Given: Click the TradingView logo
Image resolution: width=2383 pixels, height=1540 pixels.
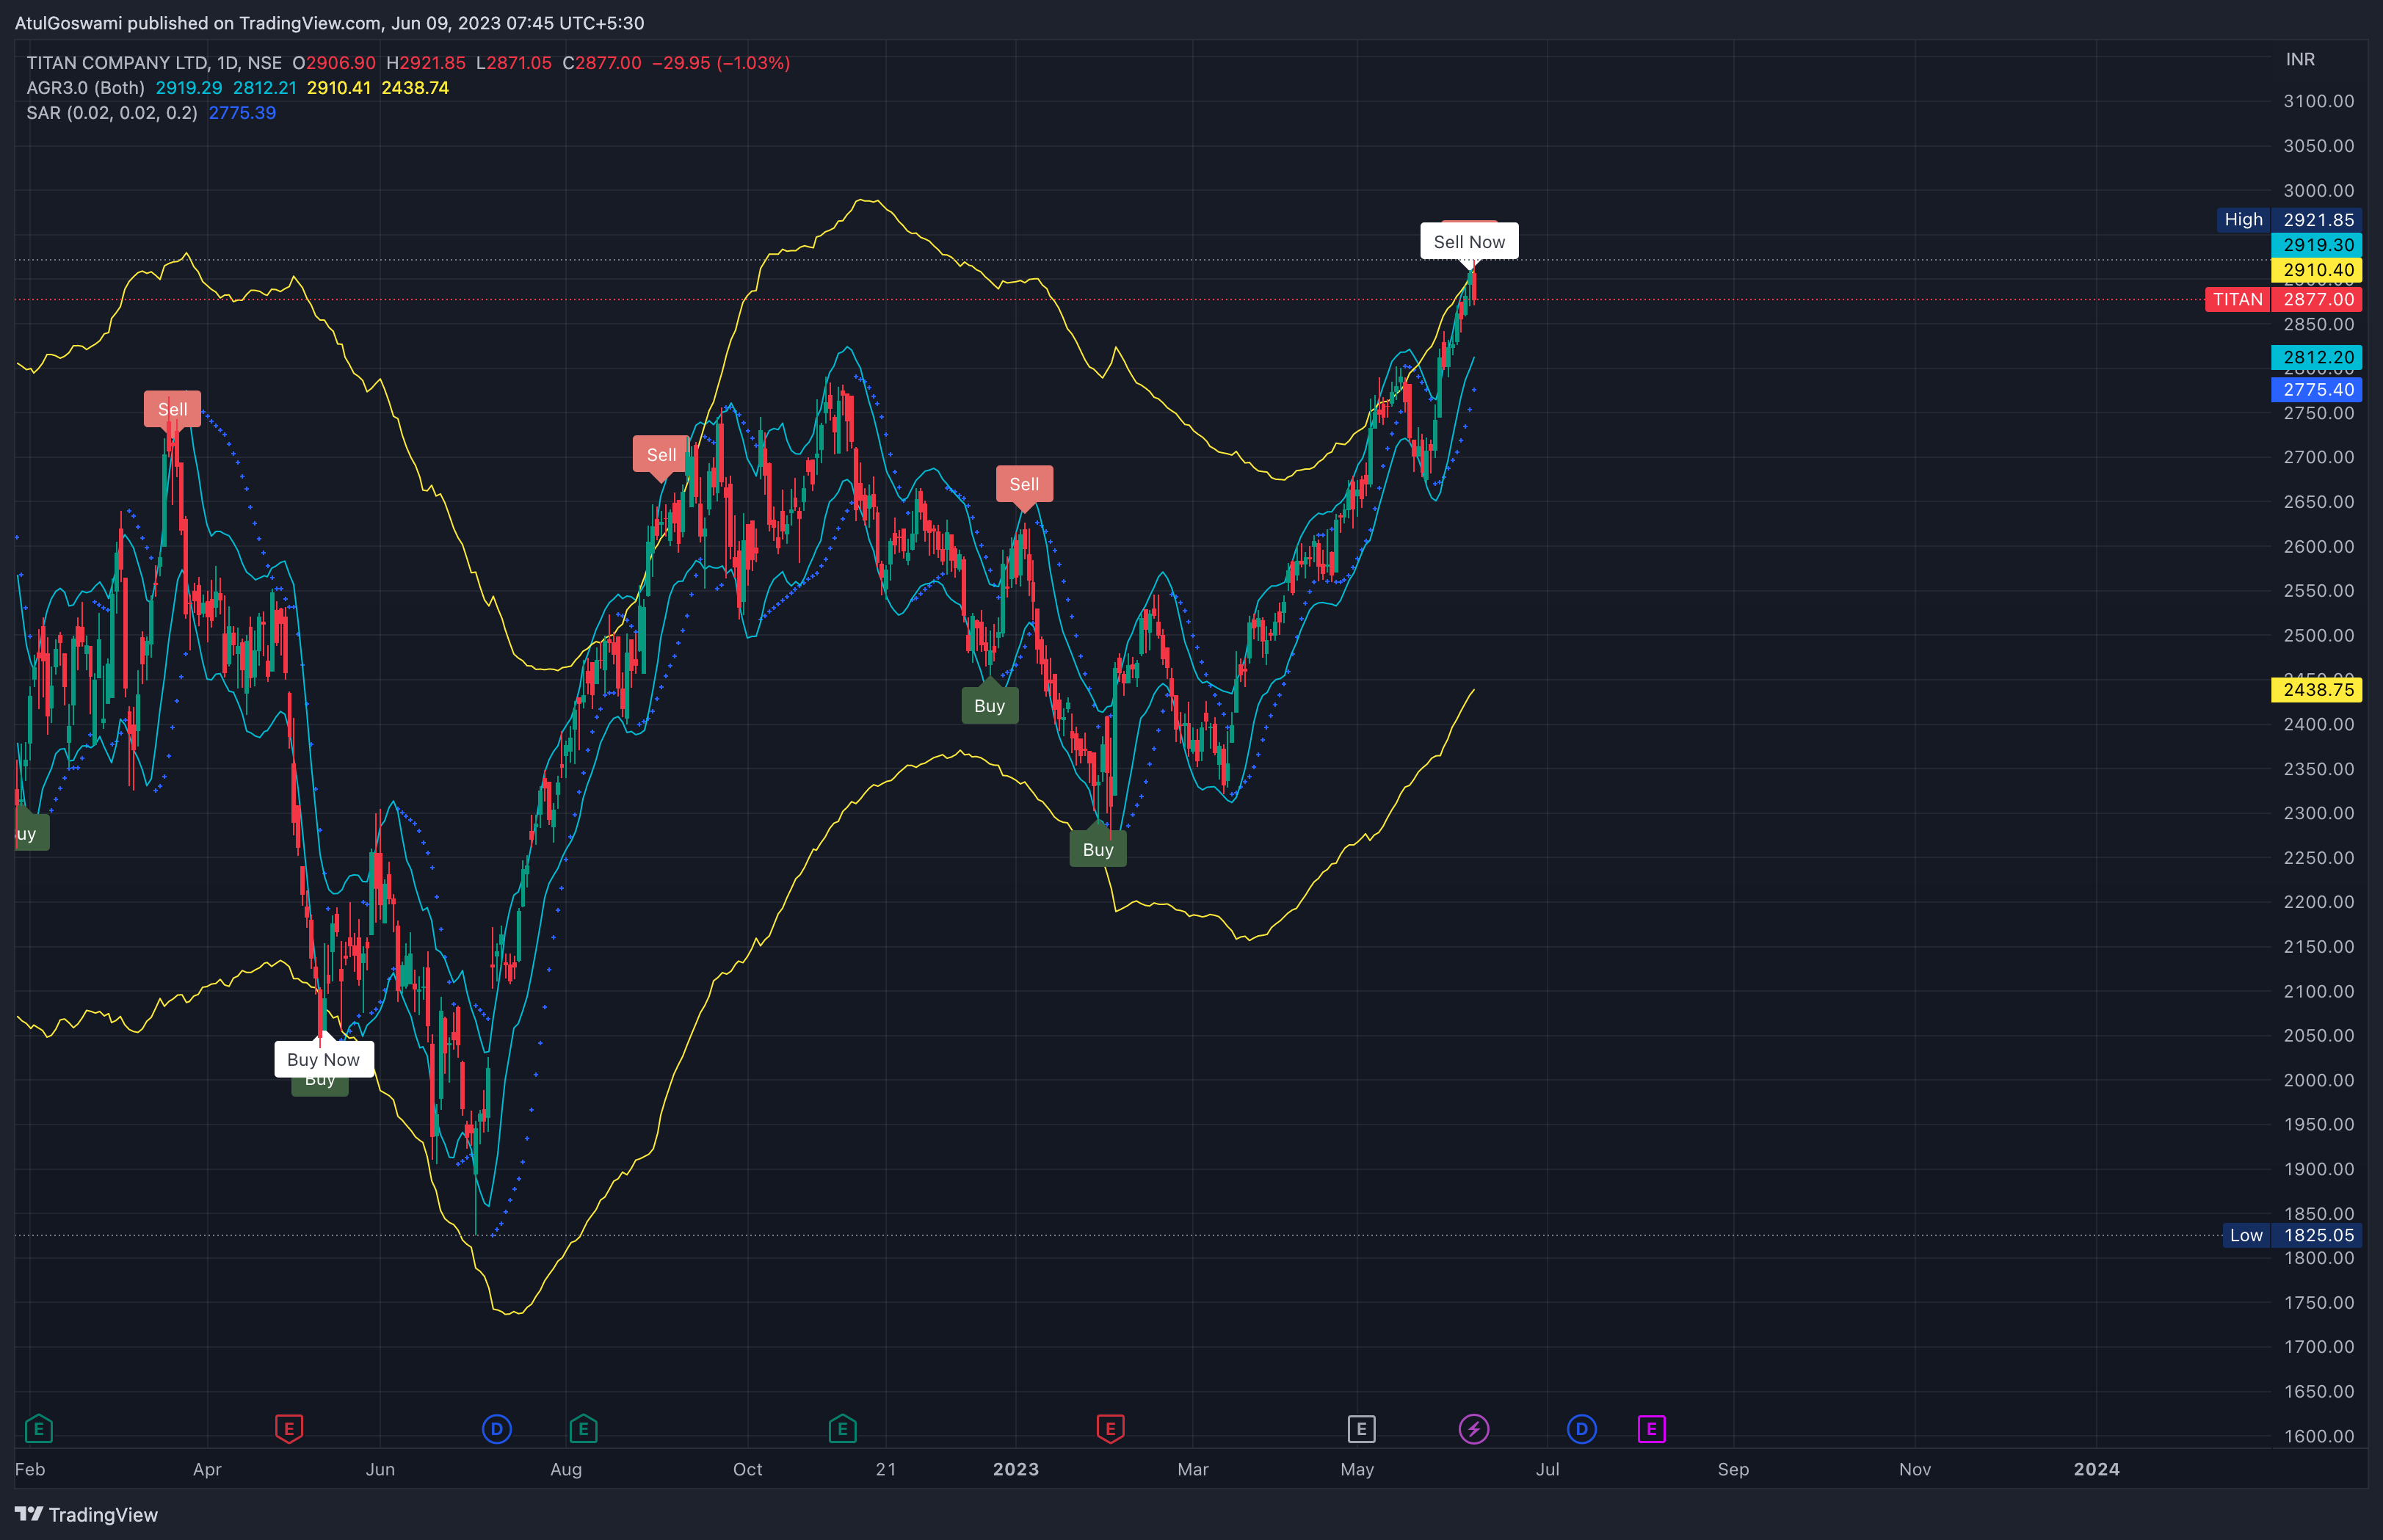Looking at the screenshot, I should pyautogui.click(x=87, y=1514).
